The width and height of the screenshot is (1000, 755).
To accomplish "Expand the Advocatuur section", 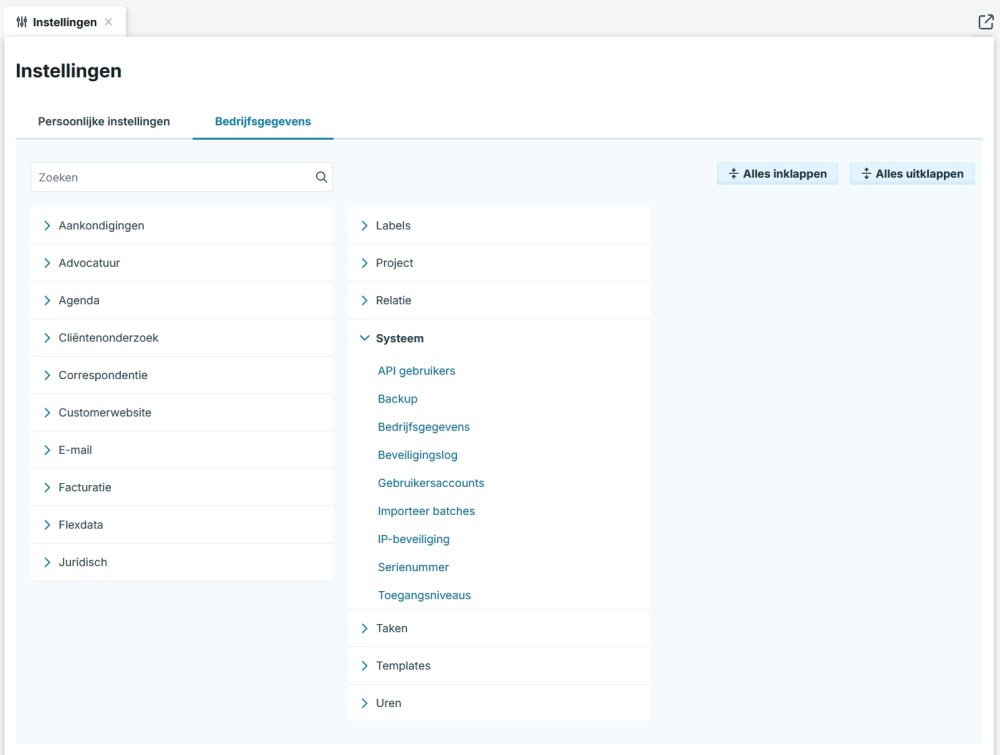I will pyautogui.click(x=182, y=263).
